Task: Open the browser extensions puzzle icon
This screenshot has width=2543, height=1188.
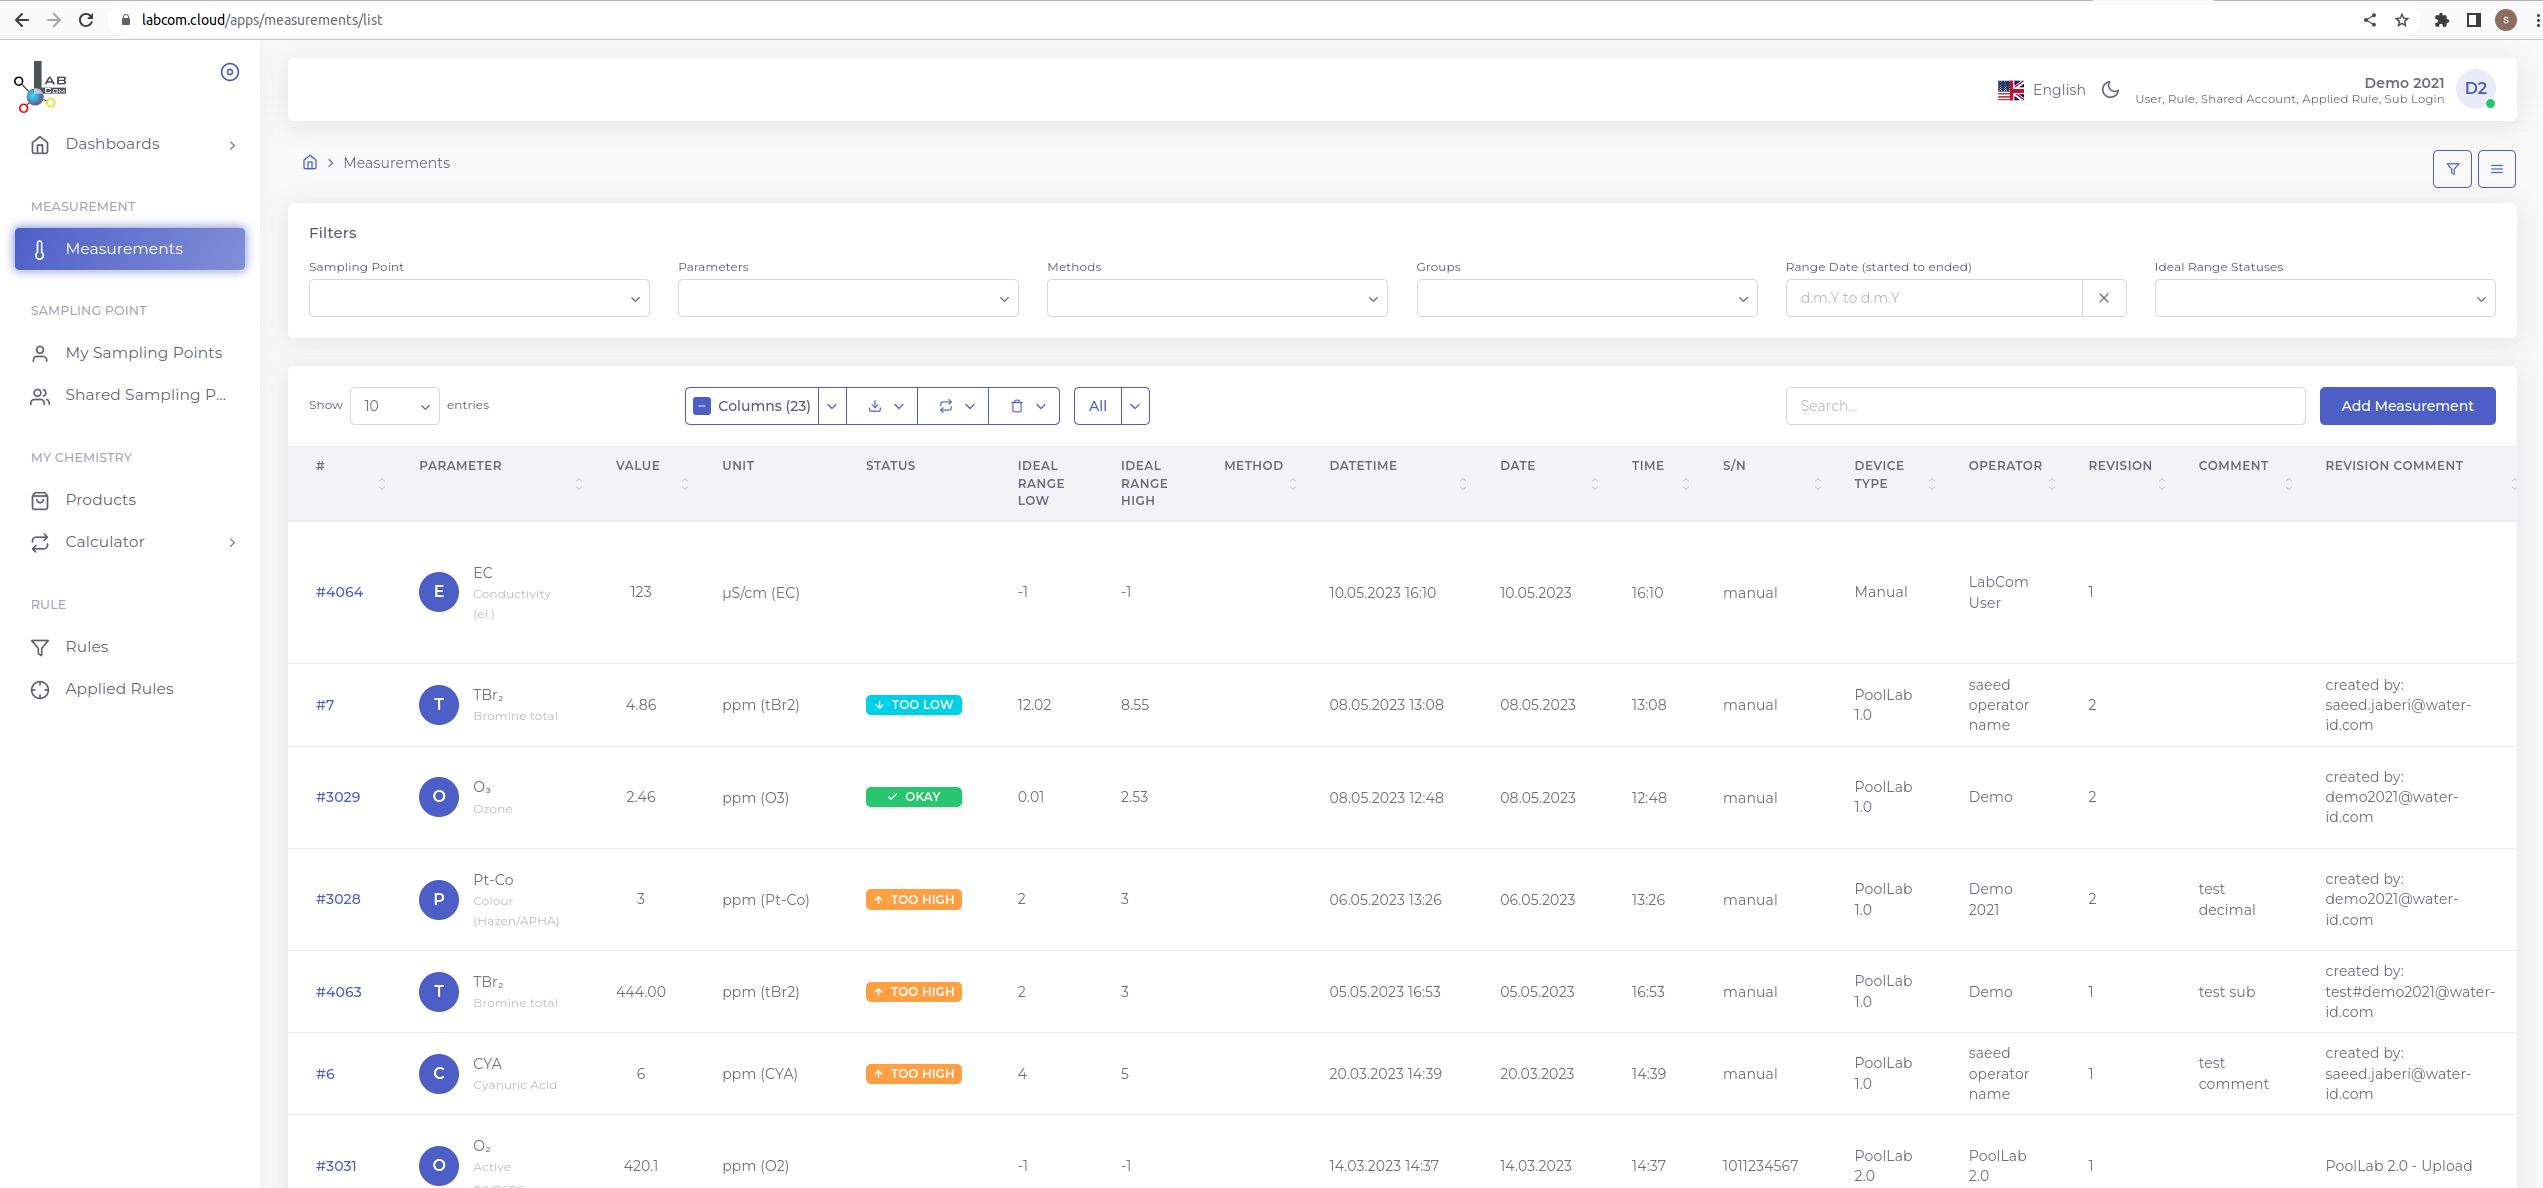Action: click(x=2441, y=19)
